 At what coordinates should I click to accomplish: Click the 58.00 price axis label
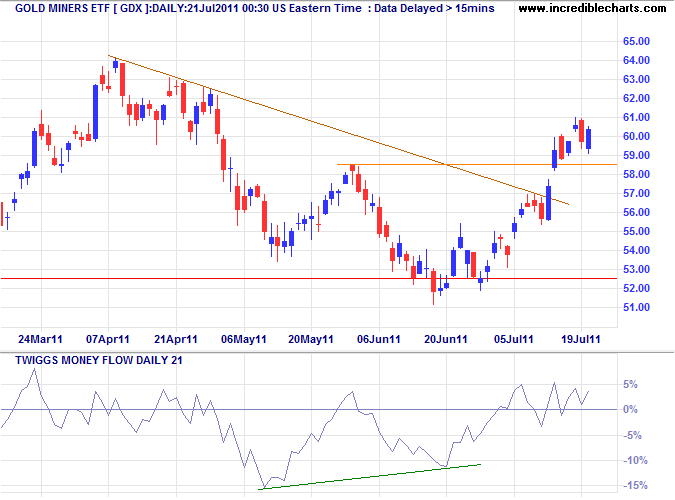click(x=636, y=174)
